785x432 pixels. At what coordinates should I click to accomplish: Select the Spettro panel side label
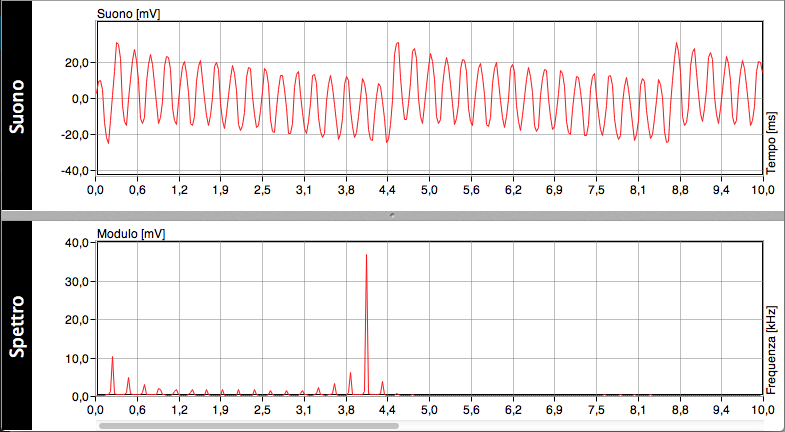(x=17, y=326)
